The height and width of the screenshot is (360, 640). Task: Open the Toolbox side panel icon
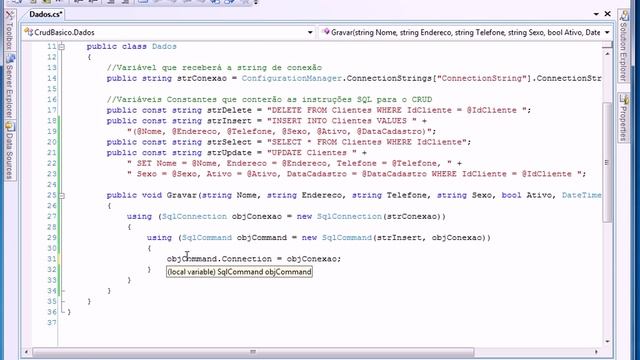point(10,16)
